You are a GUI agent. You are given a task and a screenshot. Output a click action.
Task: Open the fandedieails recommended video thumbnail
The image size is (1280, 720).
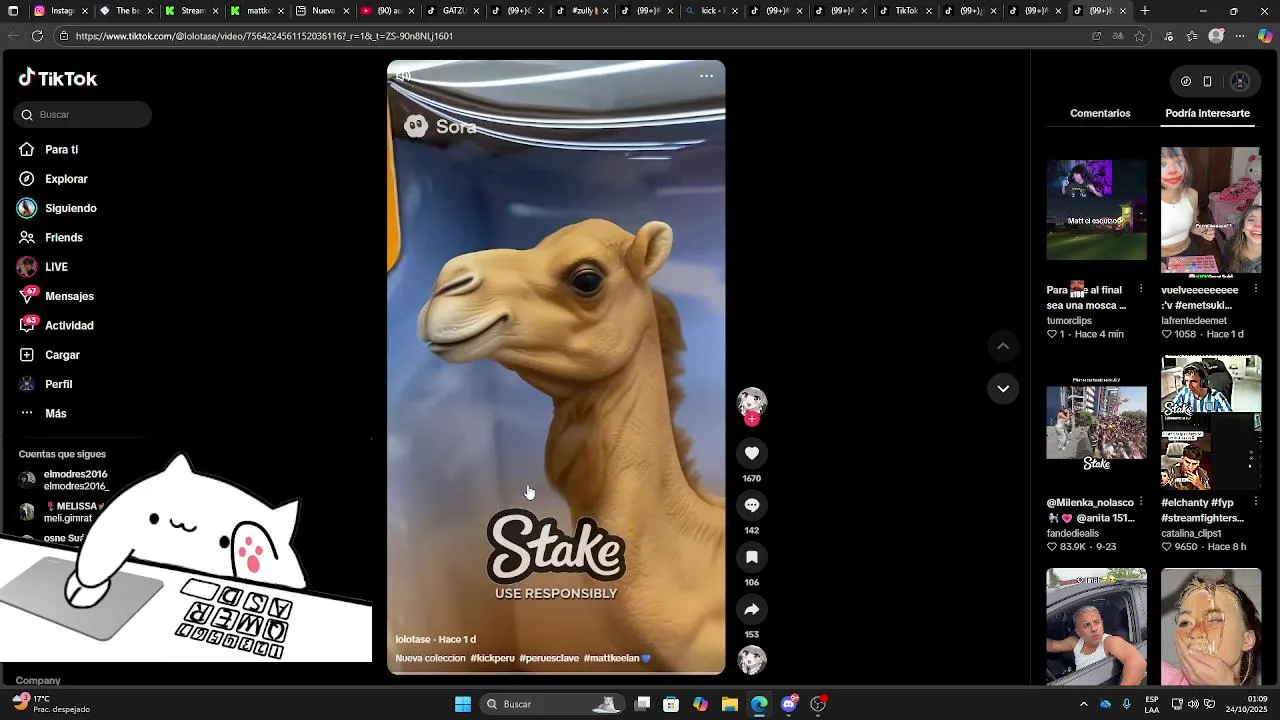point(1097,422)
